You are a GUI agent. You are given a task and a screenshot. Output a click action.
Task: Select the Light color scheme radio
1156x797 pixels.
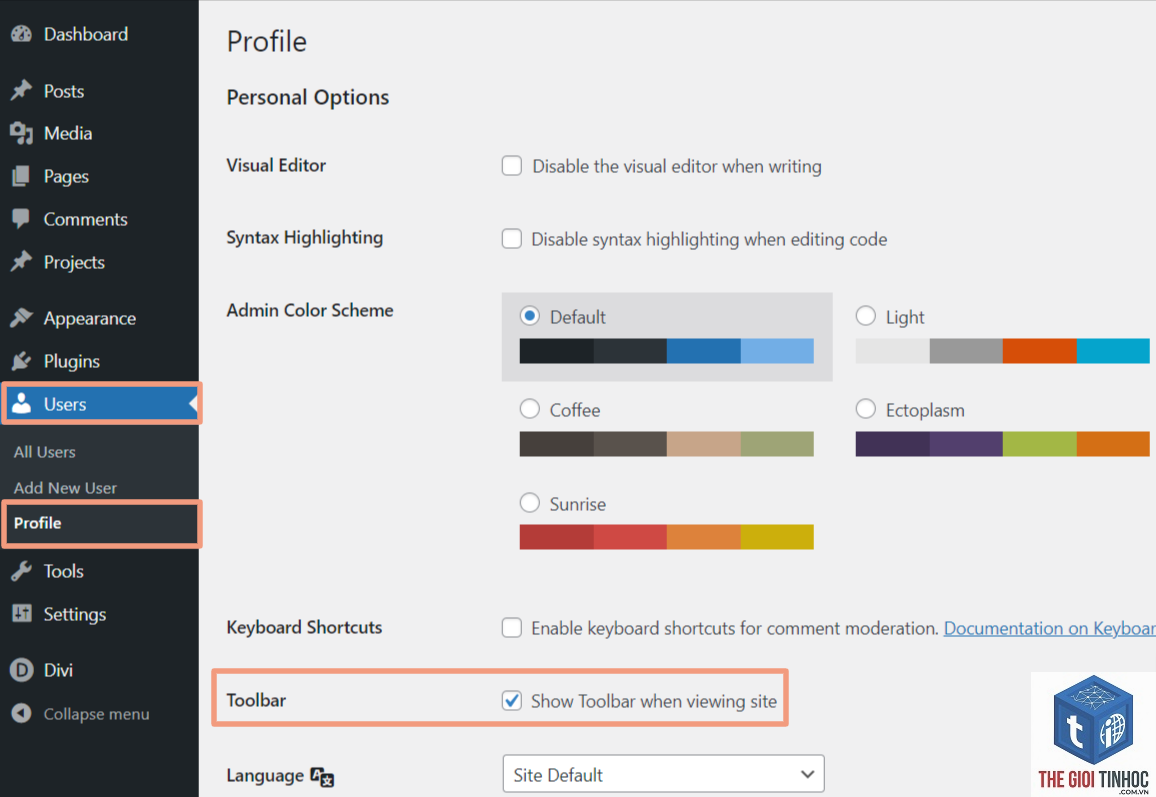[866, 316]
